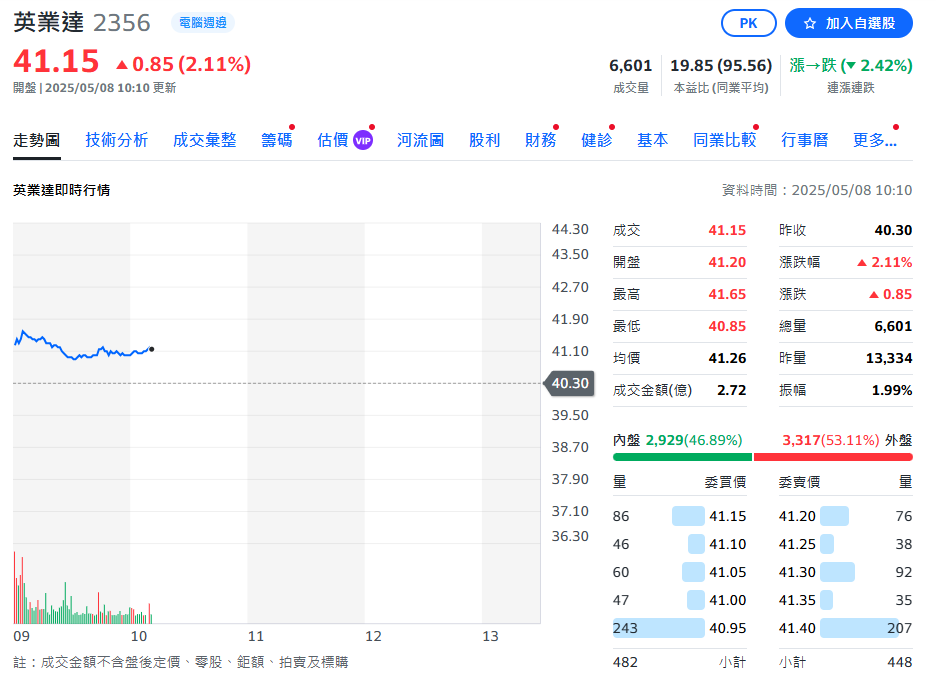
Task: Click the green 內盤 ratio bar
Action: pos(682,457)
